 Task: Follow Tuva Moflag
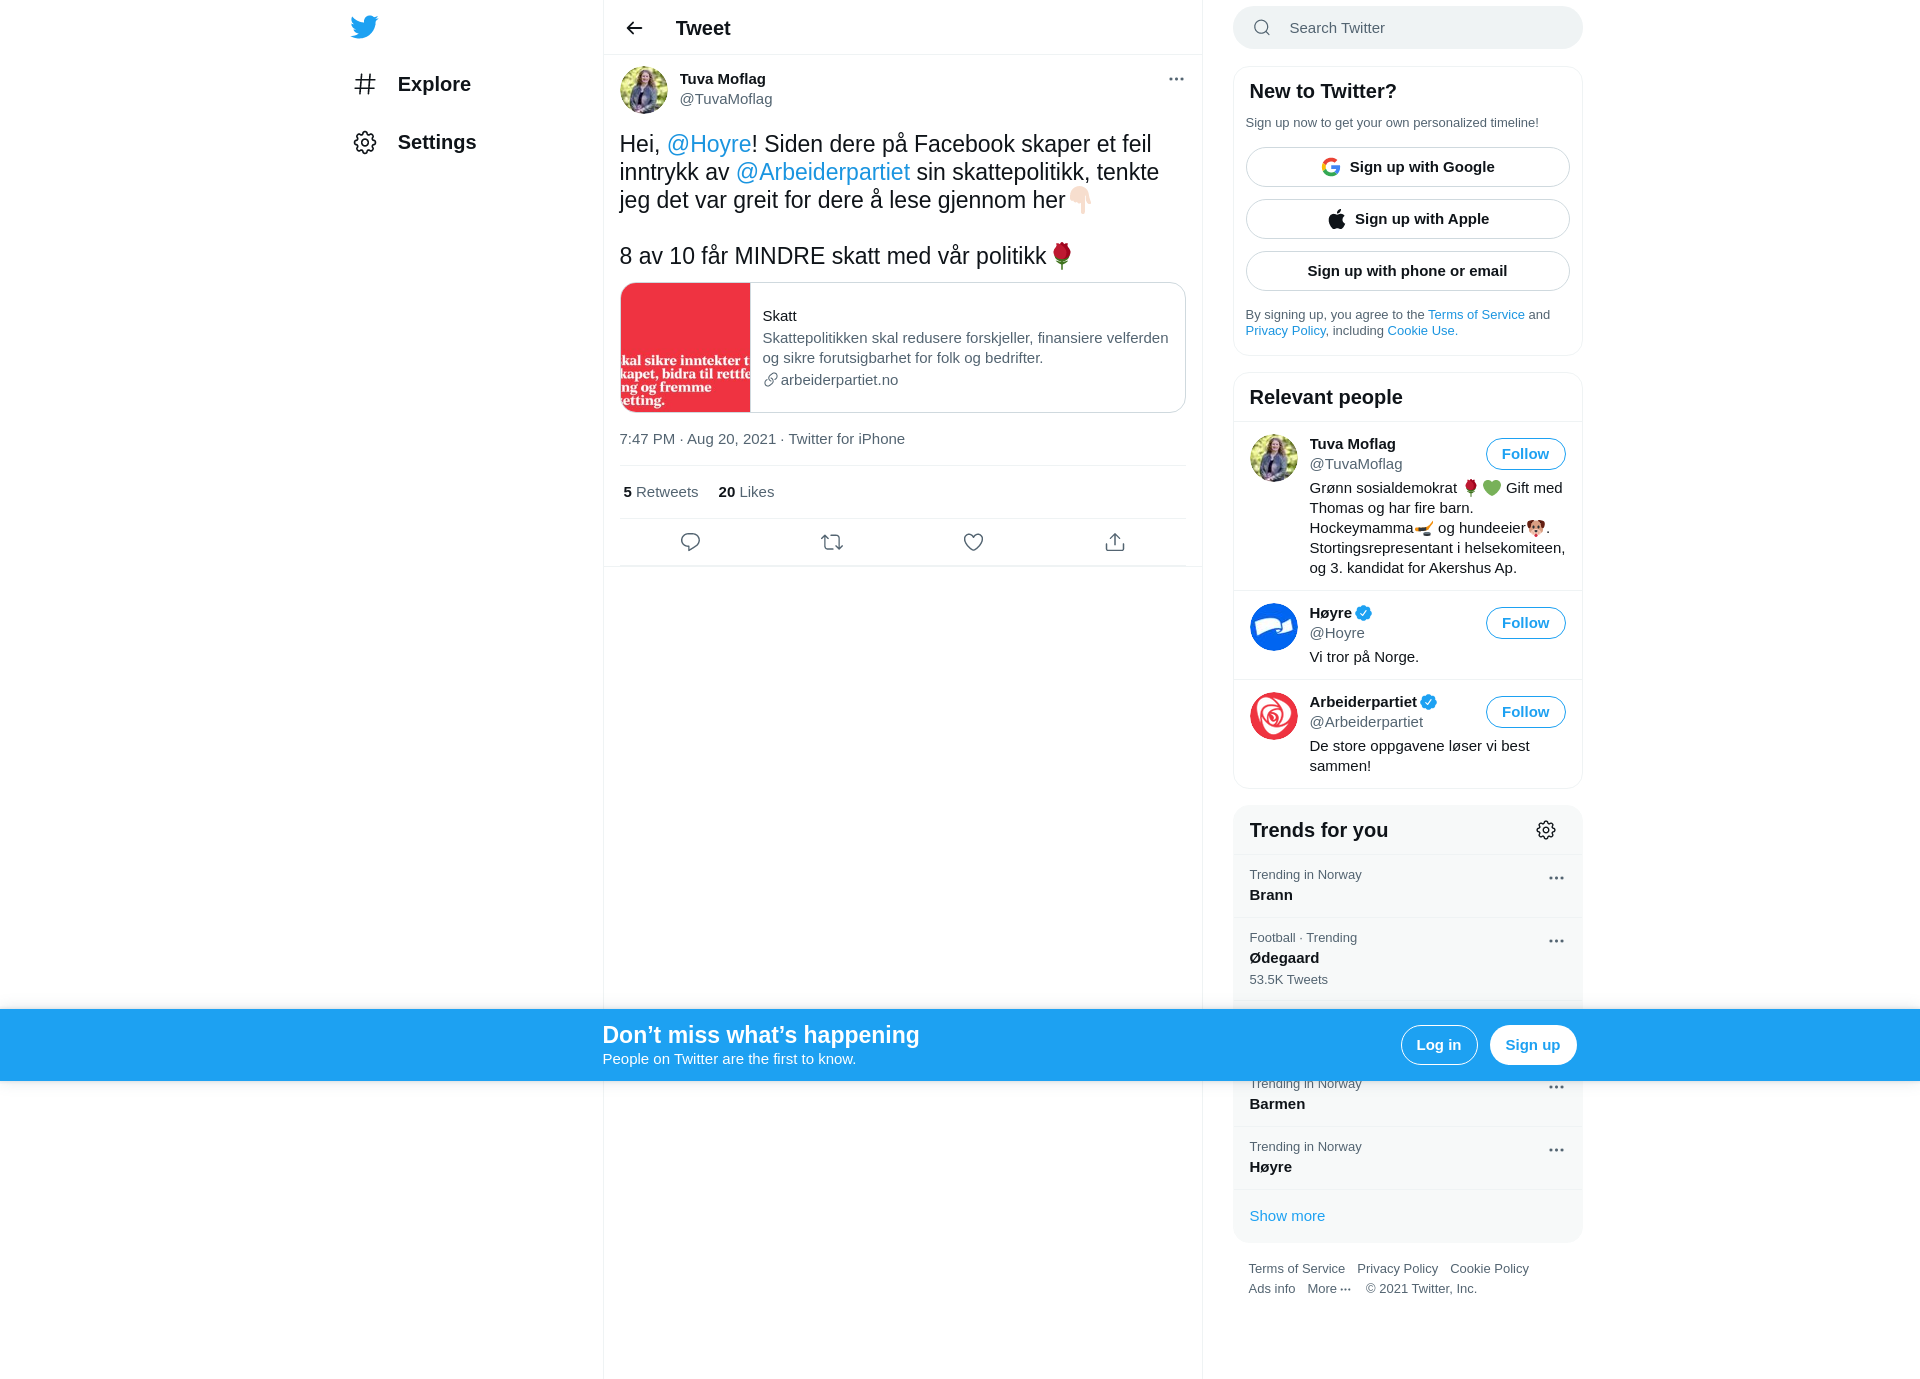(x=1525, y=454)
